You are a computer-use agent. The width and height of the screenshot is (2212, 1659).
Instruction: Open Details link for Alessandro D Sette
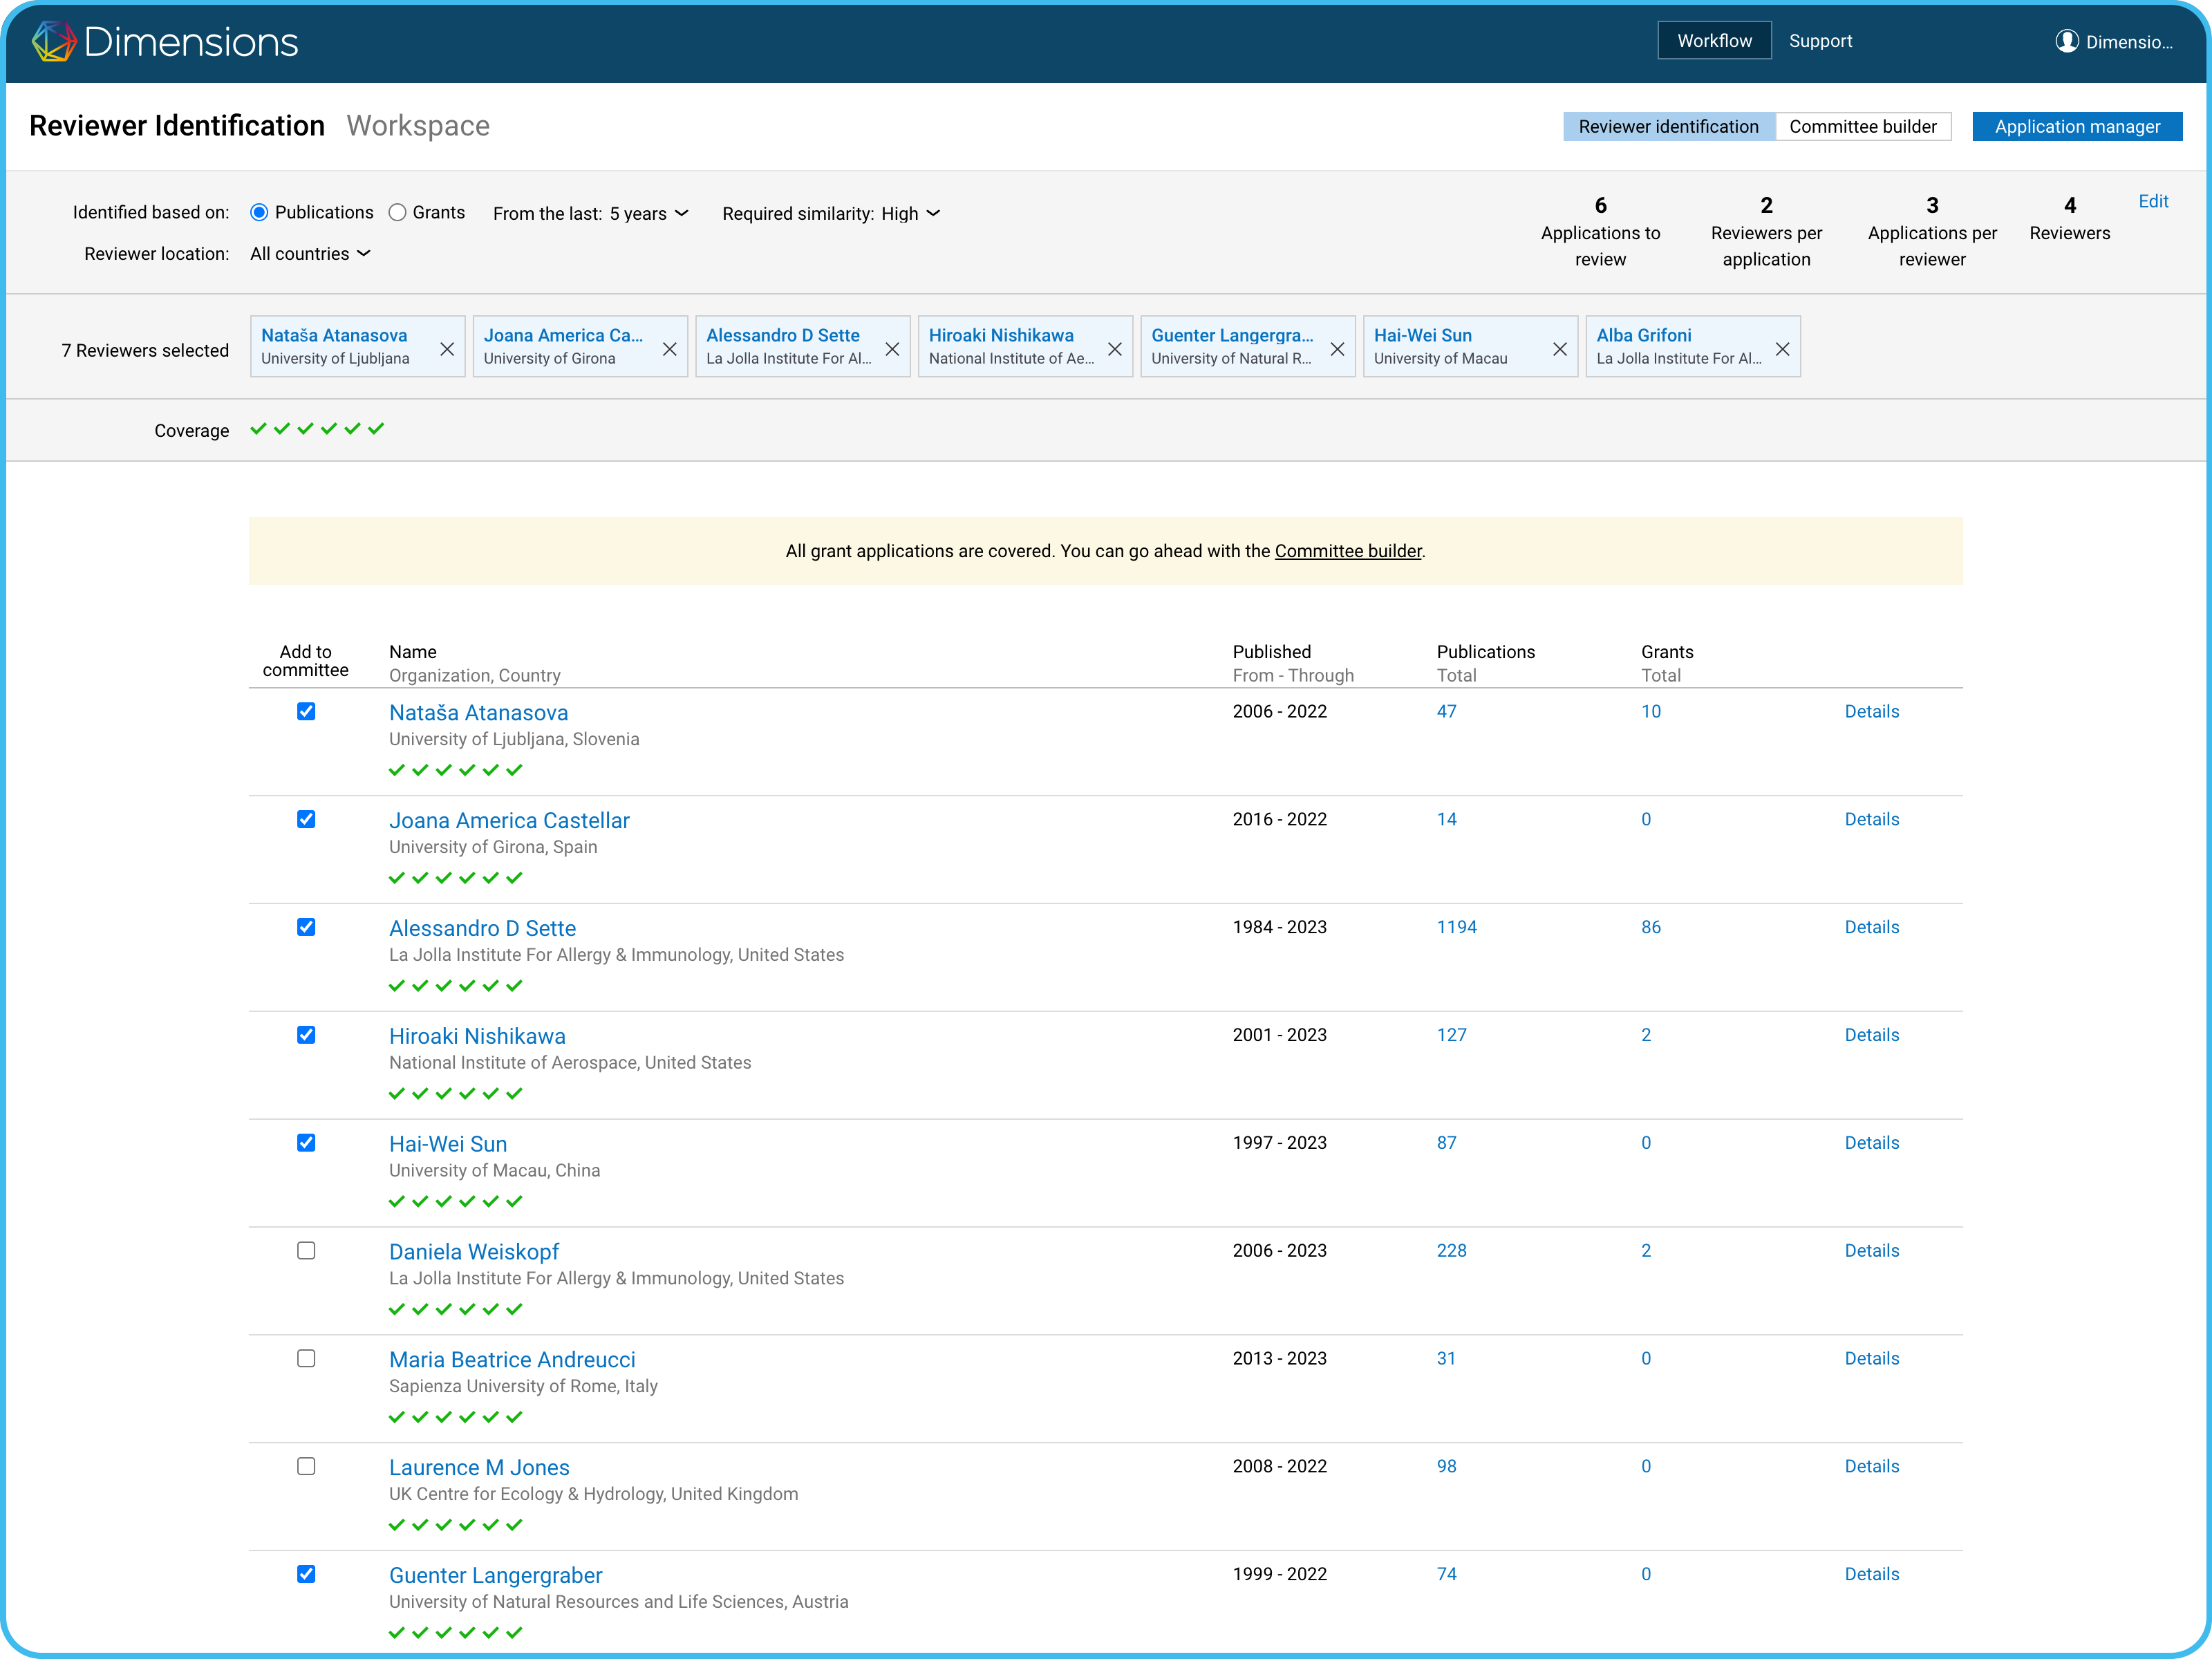[1871, 927]
